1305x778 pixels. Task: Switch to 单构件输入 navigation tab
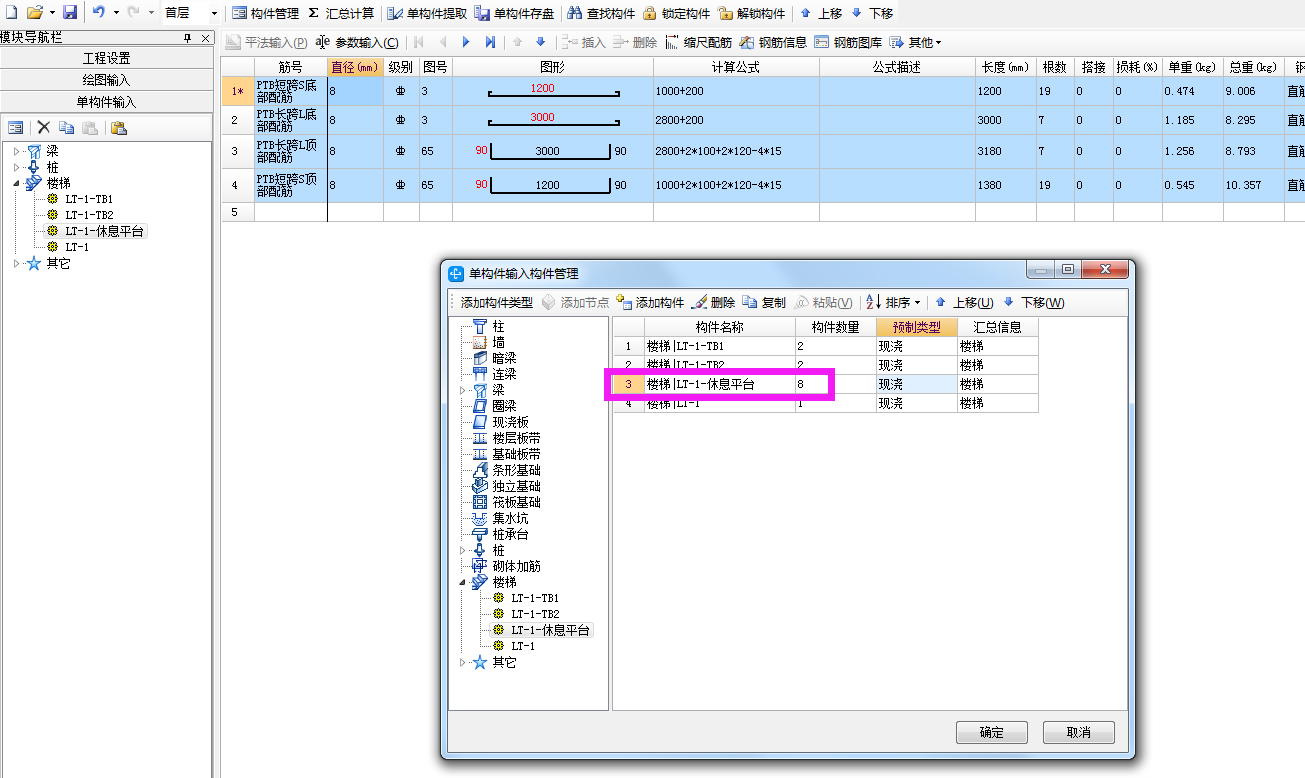[x=106, y=102]
